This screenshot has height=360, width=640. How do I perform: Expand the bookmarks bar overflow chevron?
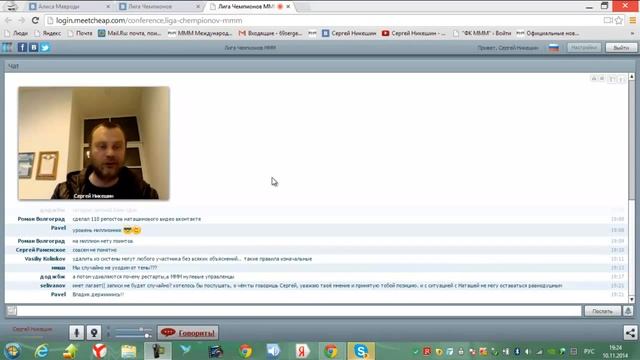[633, 33]
